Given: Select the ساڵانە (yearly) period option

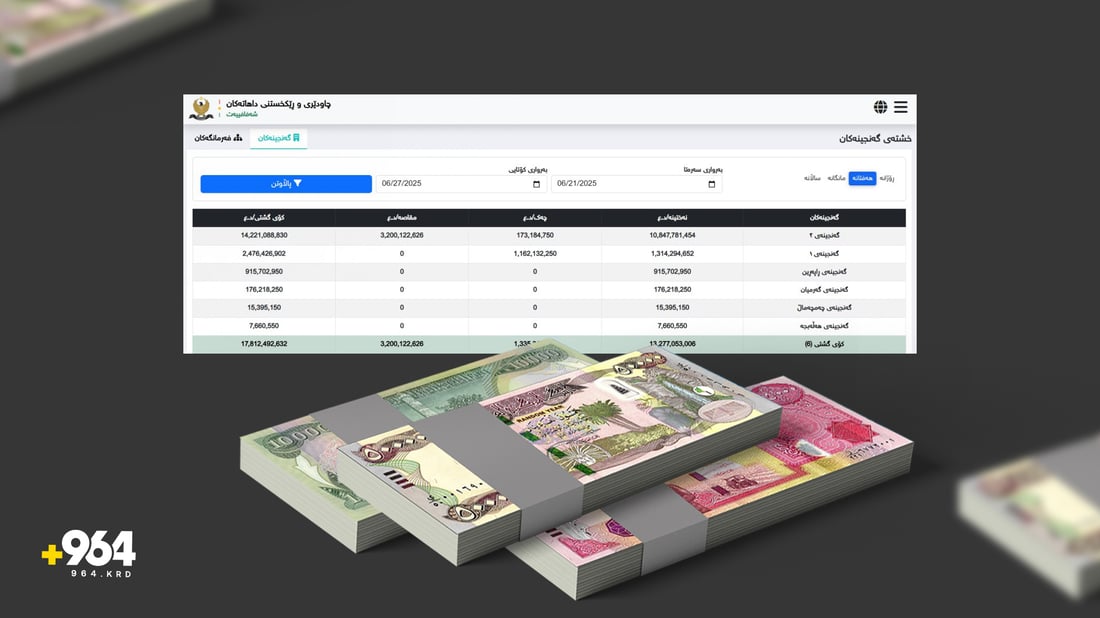Looking at the screenshot, I should point(812,178).
